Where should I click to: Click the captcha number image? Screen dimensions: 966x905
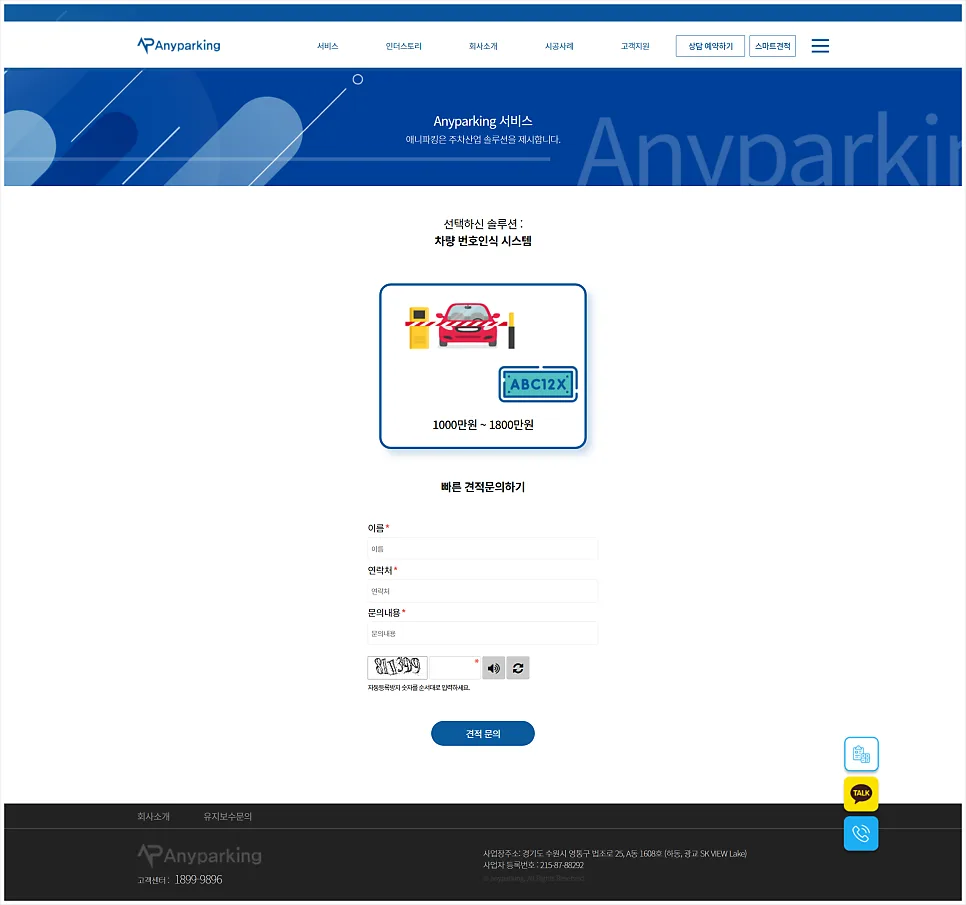pyautogui.click(x=397, y=668)
